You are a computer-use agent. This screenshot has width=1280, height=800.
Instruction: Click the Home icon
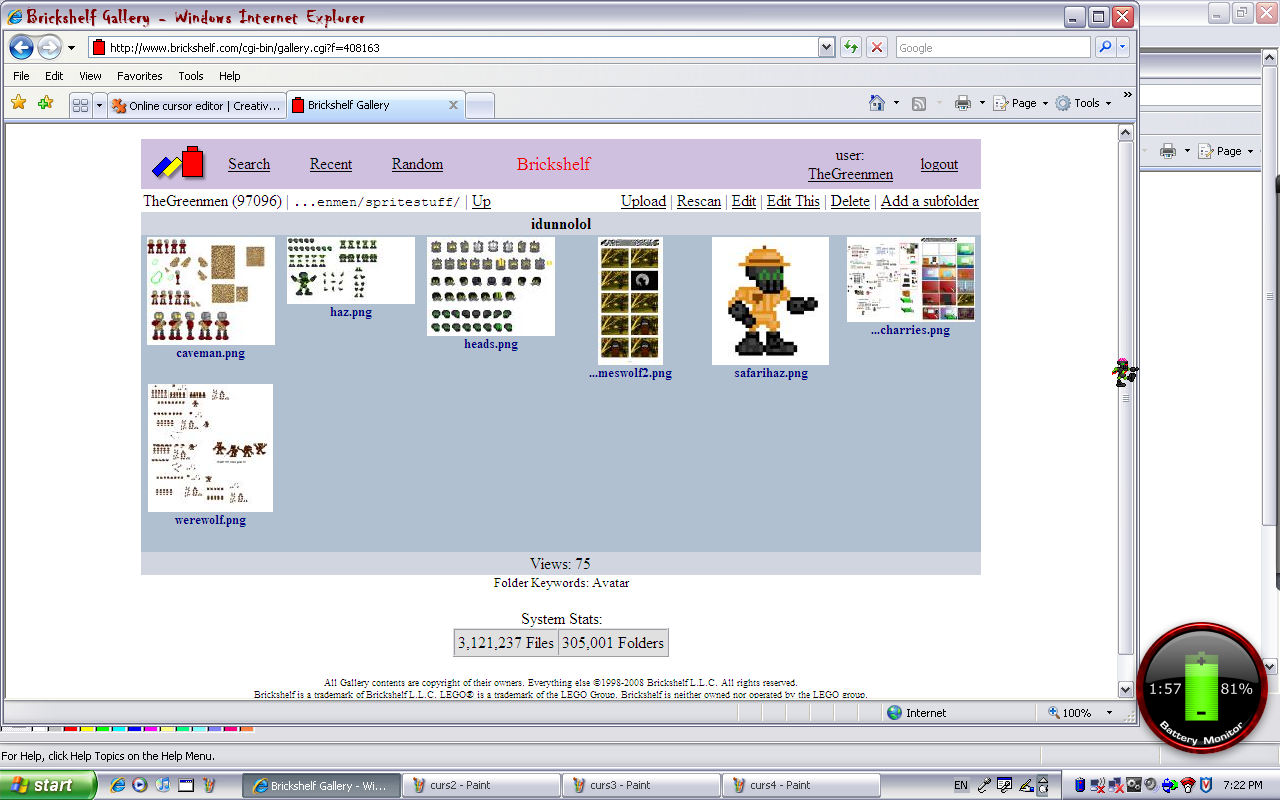[879, 103]
